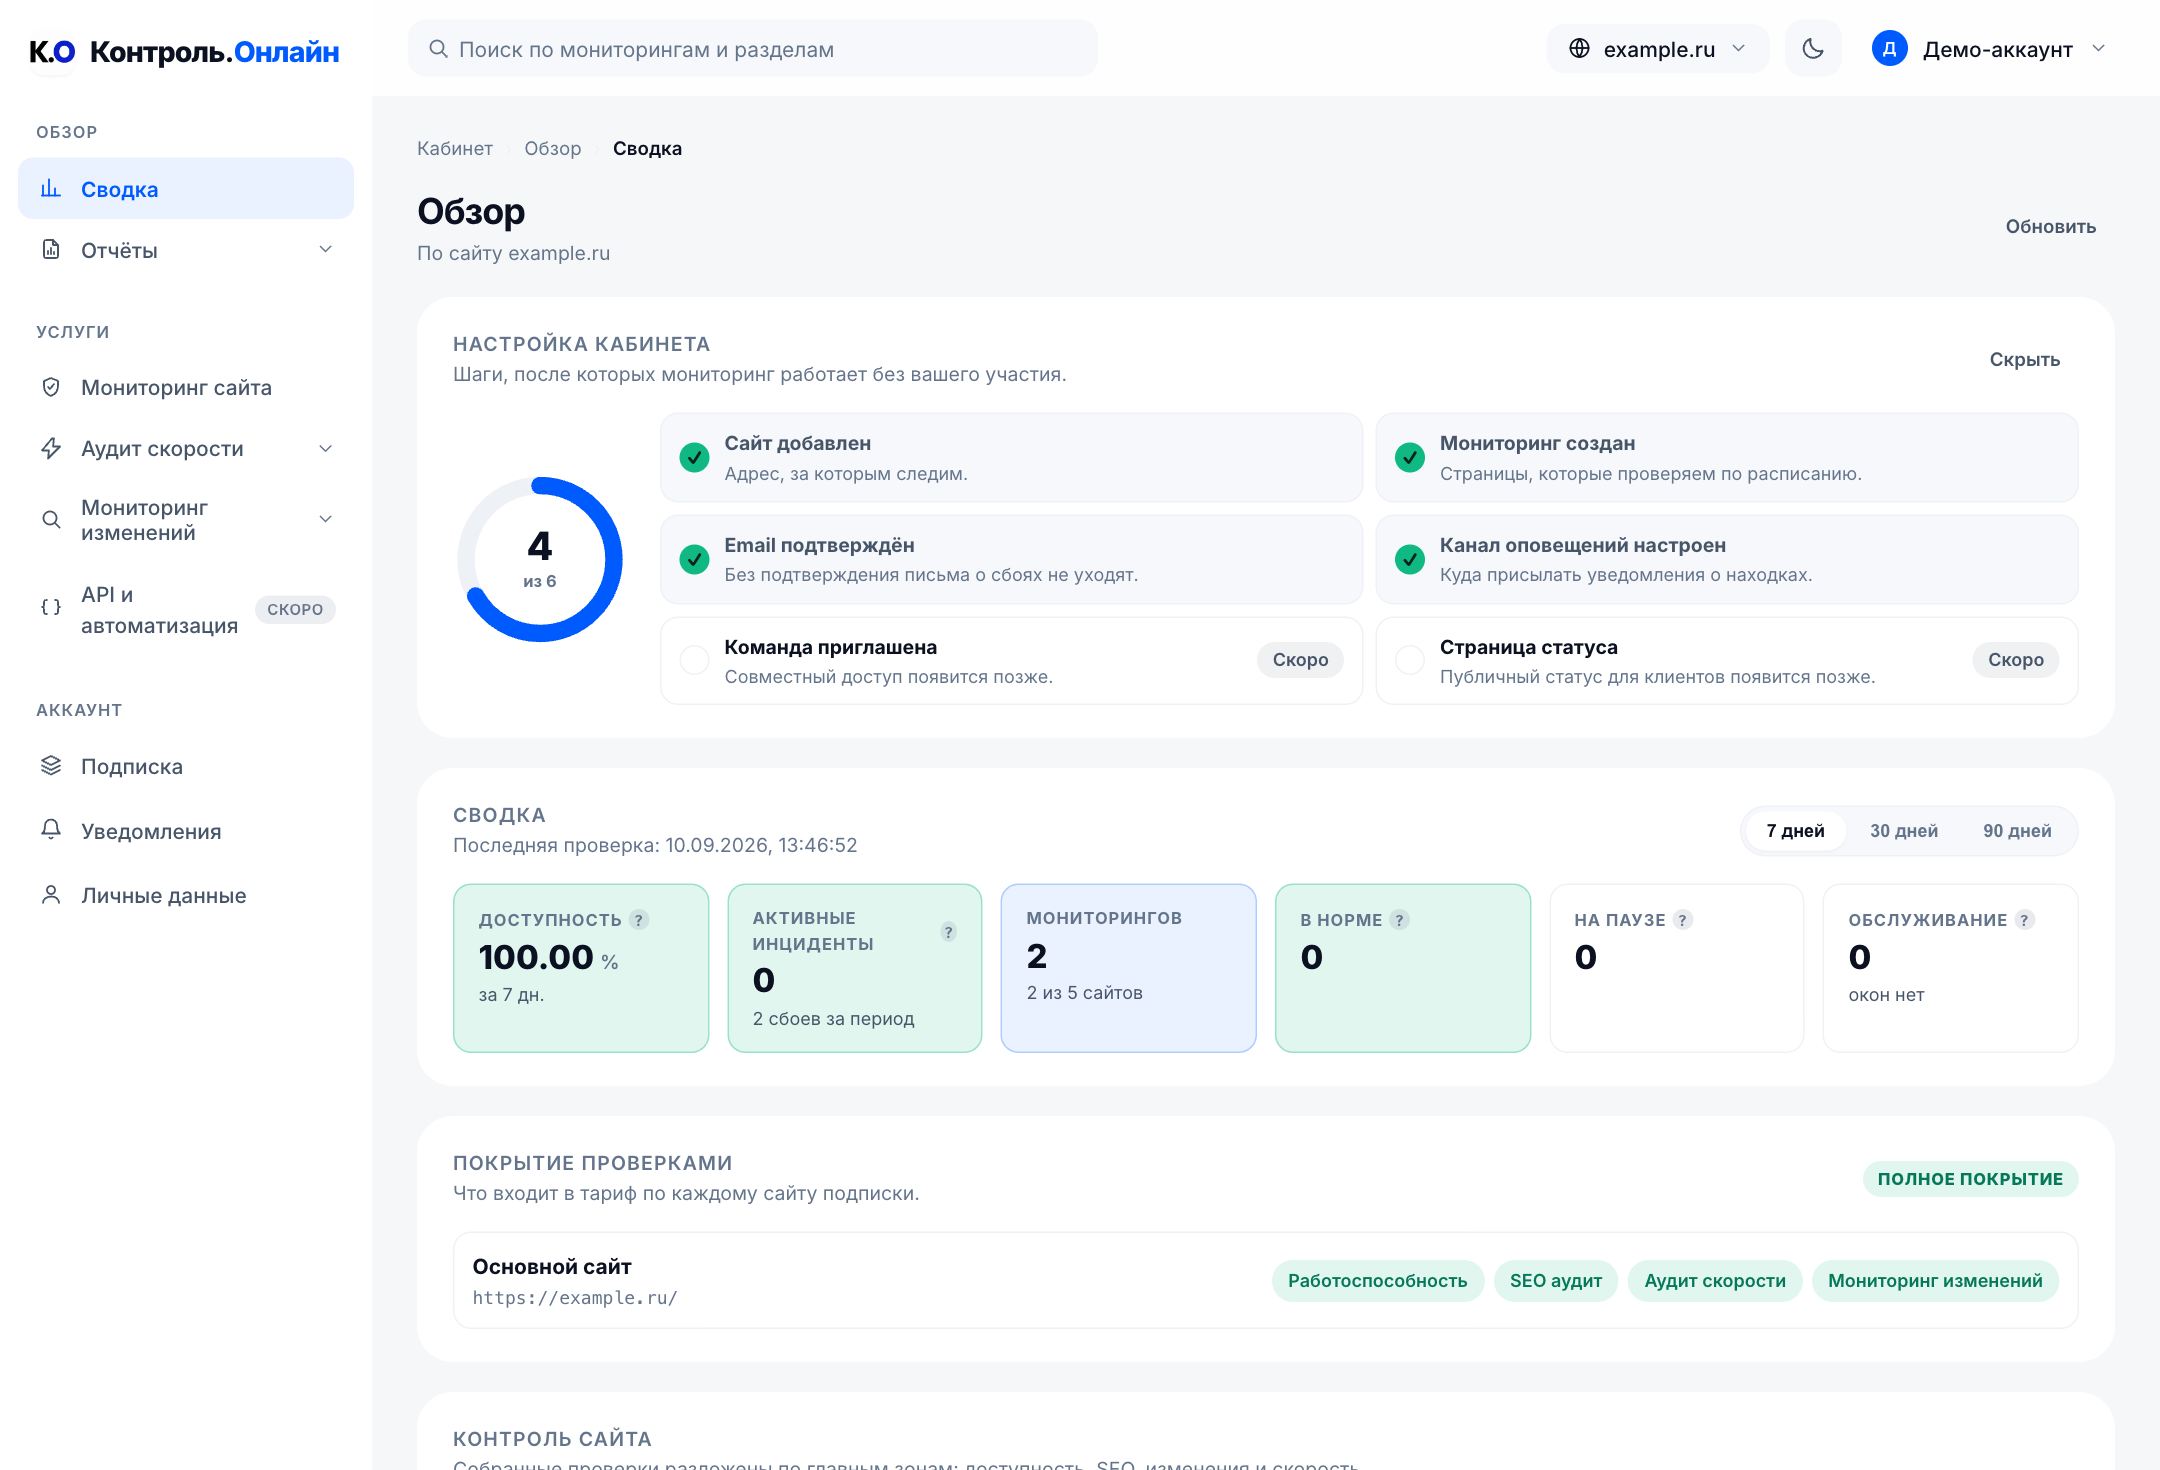Click the Аудит скорости coverage tag
The height and width of the screenshot is (1470, 2160).
point(1715,1281)
